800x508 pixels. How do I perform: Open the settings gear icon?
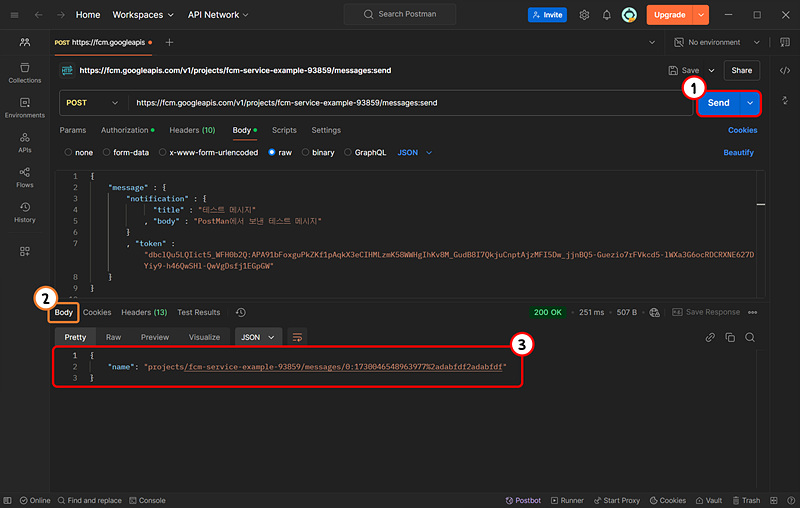coord(584,15)
